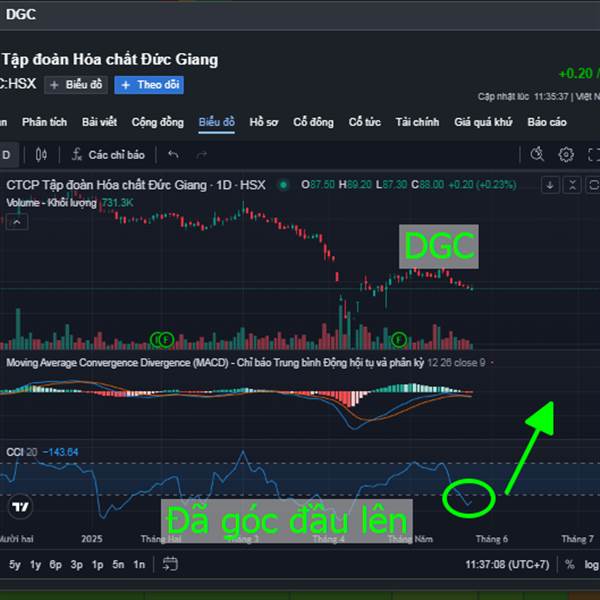Click the CTCP Tập đoàn Hóa chất Đức Giang chart title

pyautogui.click(x=136, y=185)
